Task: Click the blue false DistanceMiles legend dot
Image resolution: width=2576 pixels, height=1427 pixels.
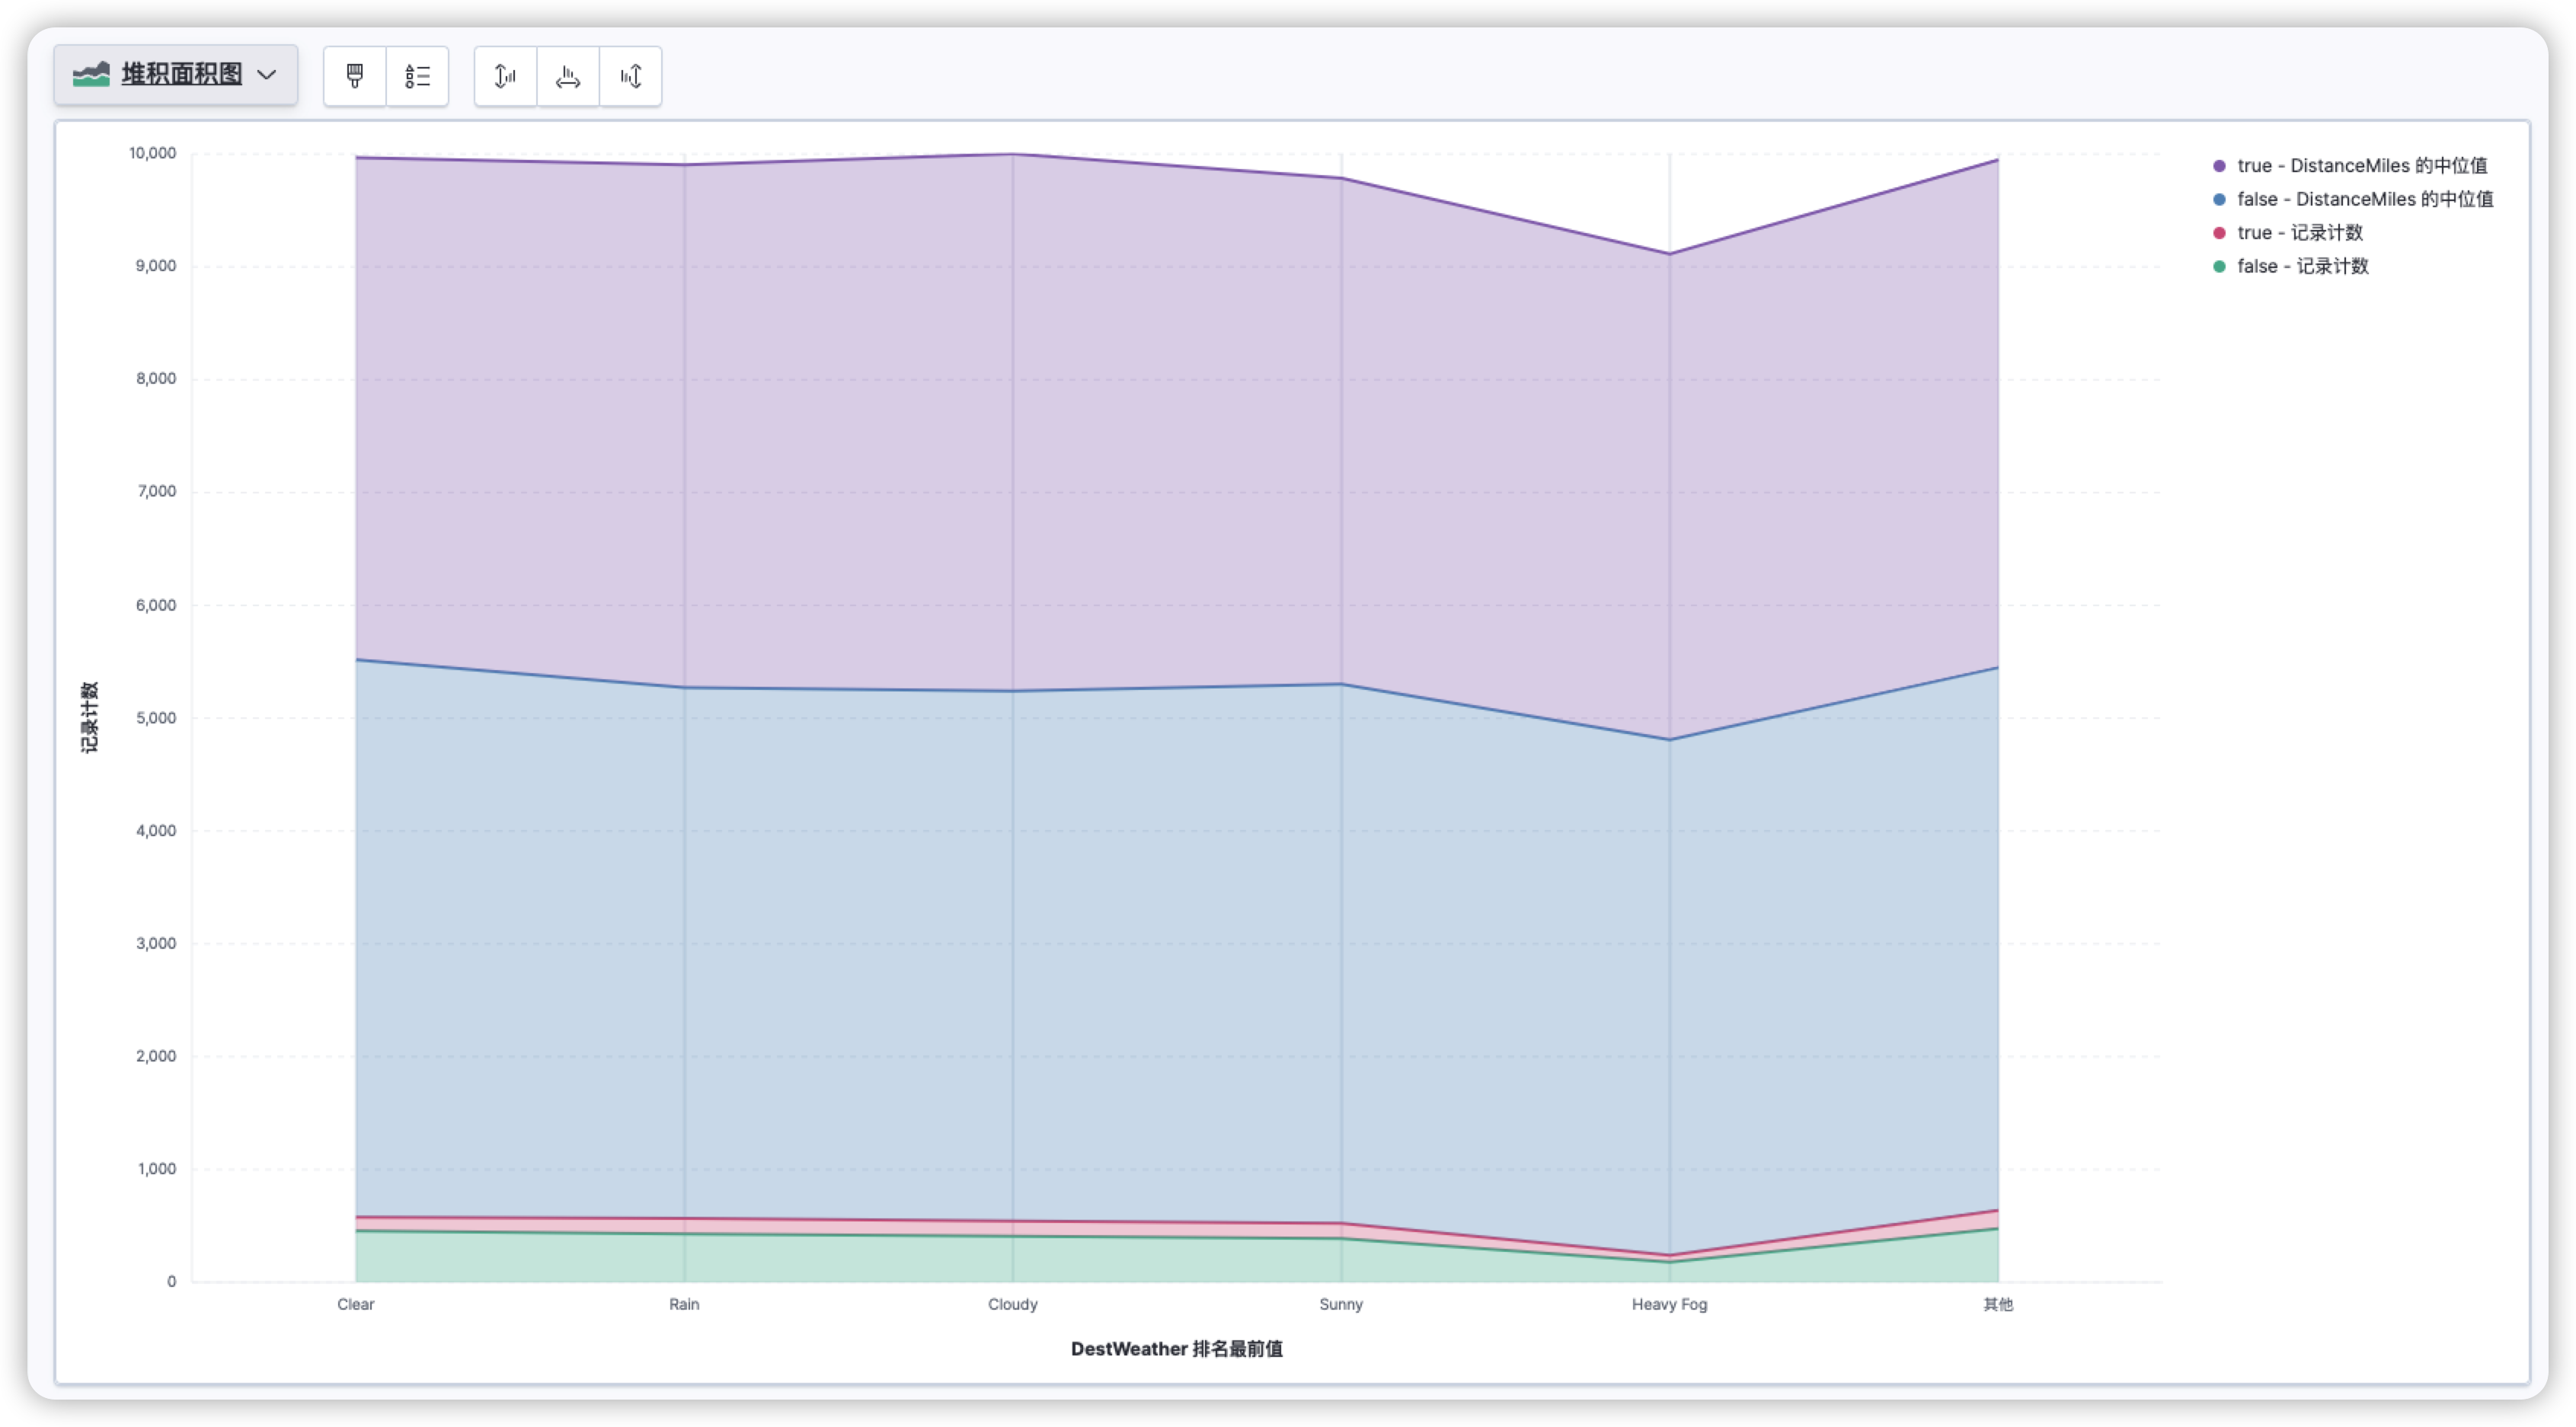Action: point(2219,200)
